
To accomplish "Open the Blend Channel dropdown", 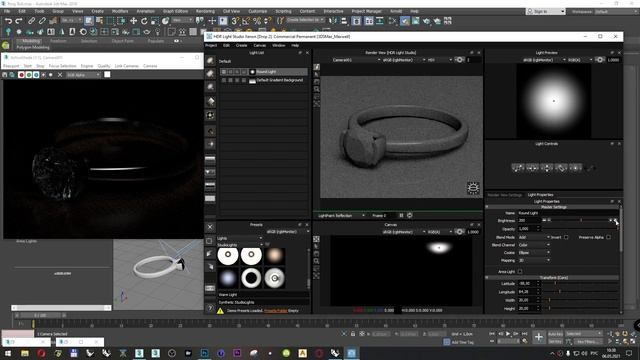I will [534, 245].
